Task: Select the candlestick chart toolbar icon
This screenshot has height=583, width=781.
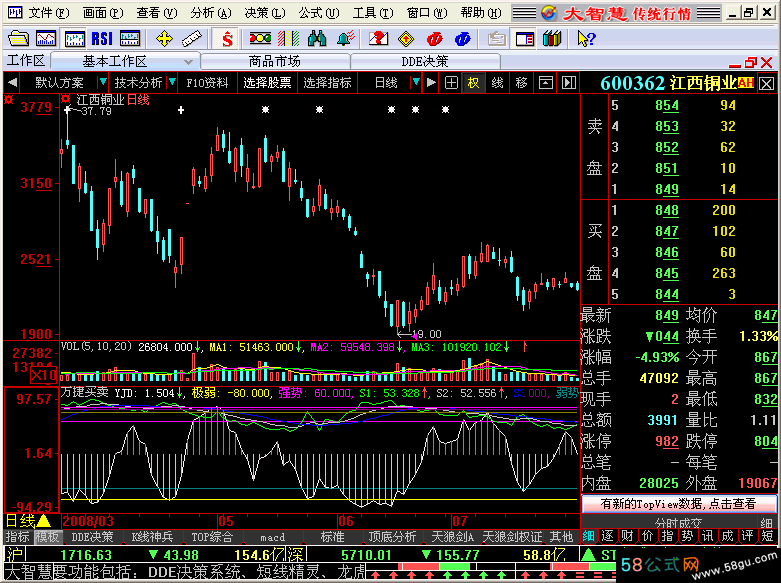Action: click(74, 38)
